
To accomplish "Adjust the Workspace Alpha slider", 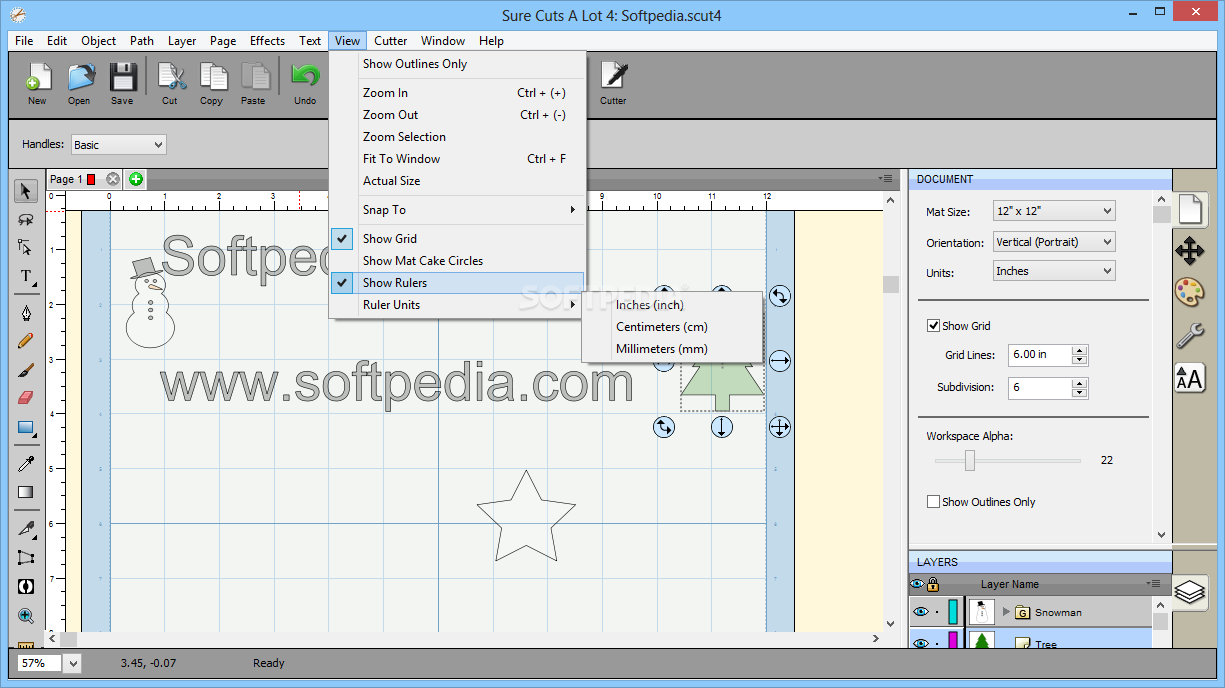I will (x=969, y=460).
